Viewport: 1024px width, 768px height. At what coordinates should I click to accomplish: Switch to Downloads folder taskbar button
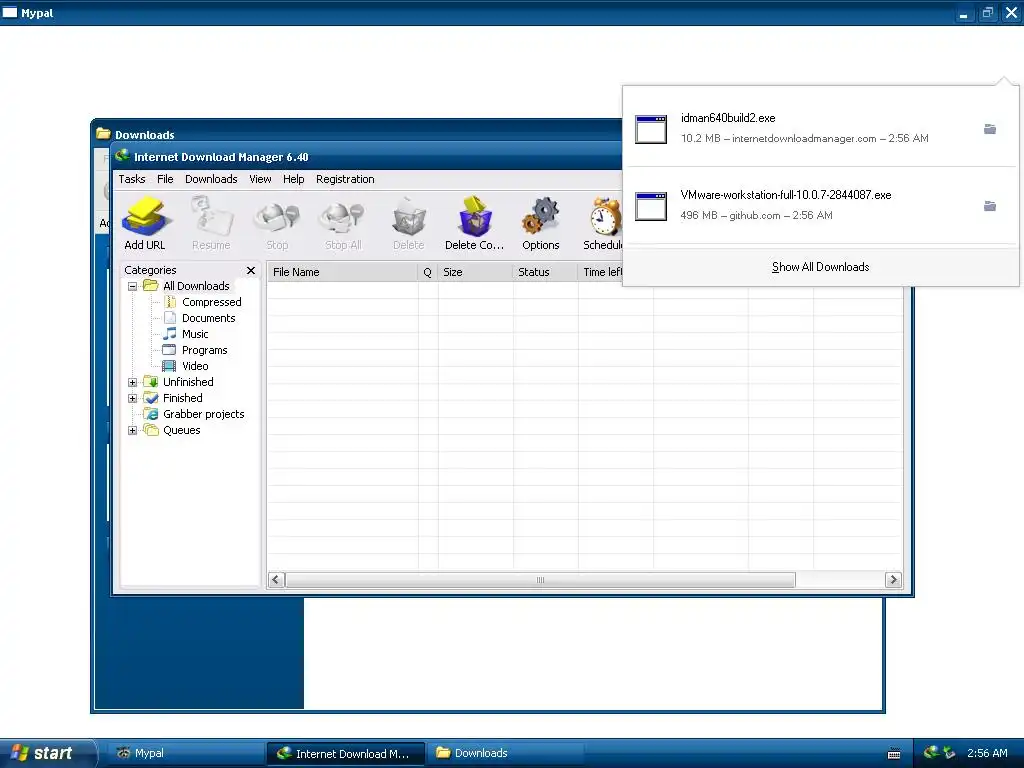coord(506,753)
